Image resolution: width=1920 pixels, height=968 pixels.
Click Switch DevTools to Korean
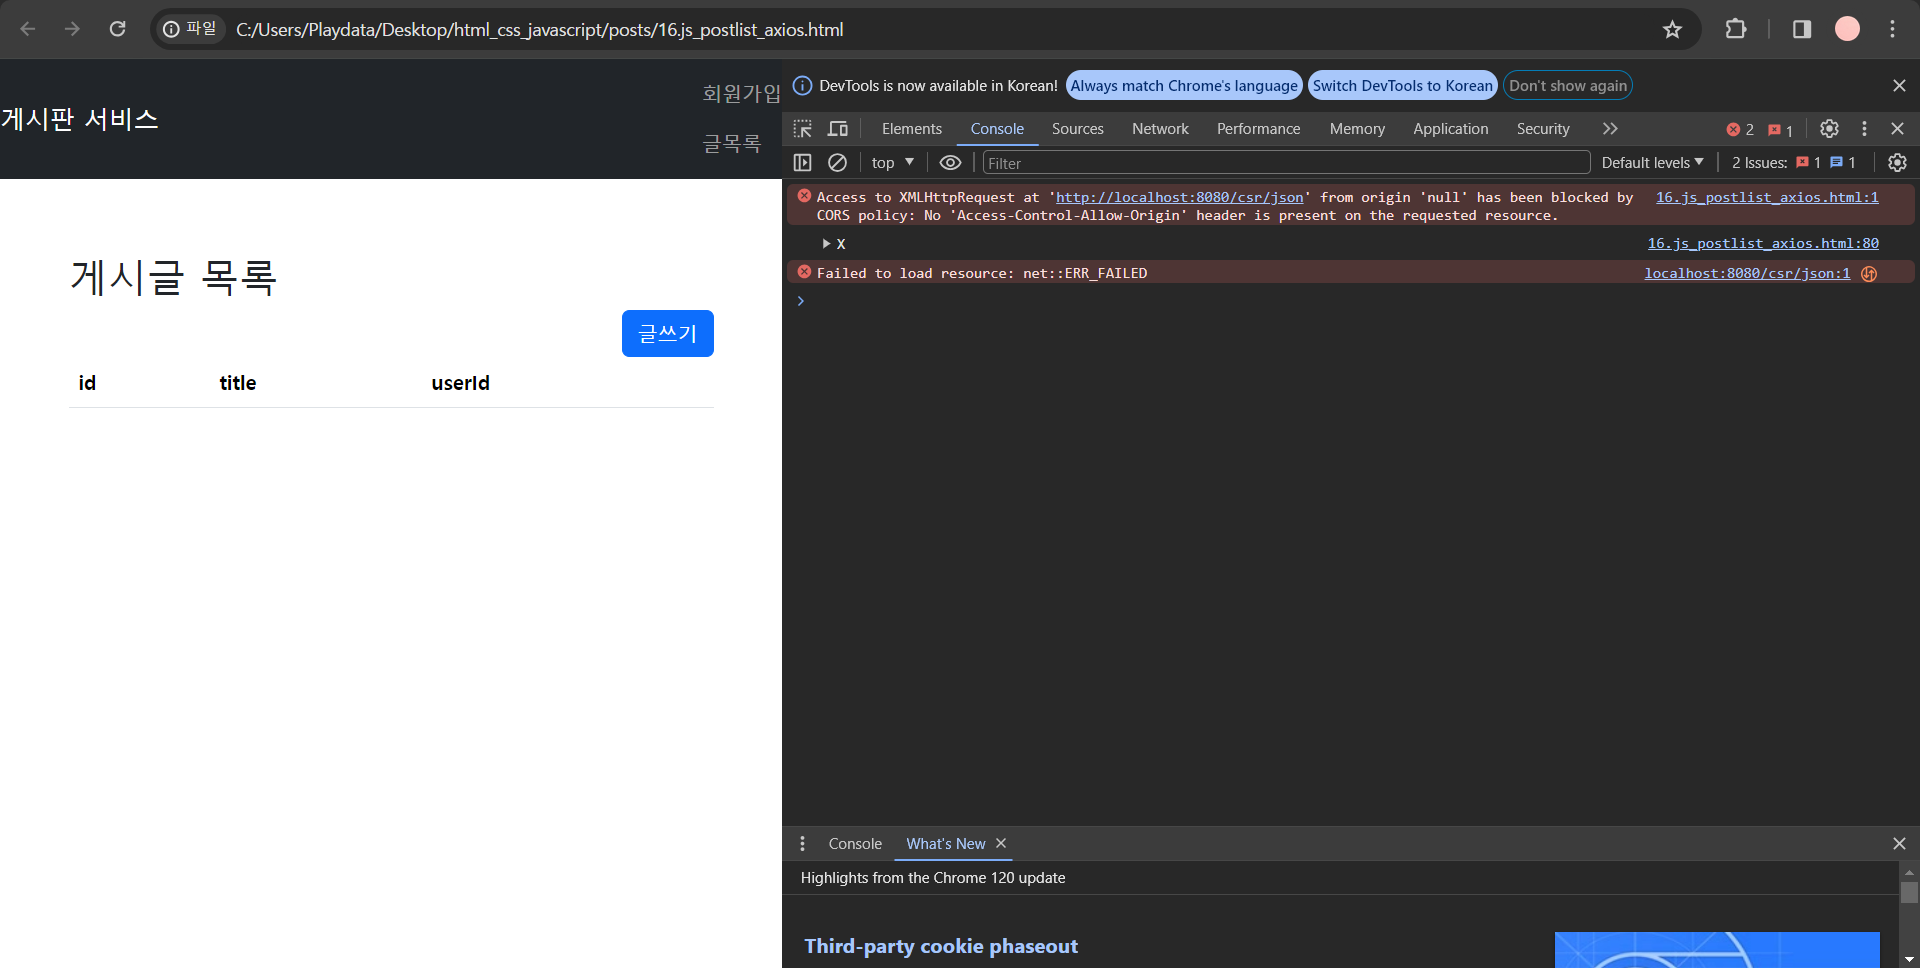(1402, 86)
